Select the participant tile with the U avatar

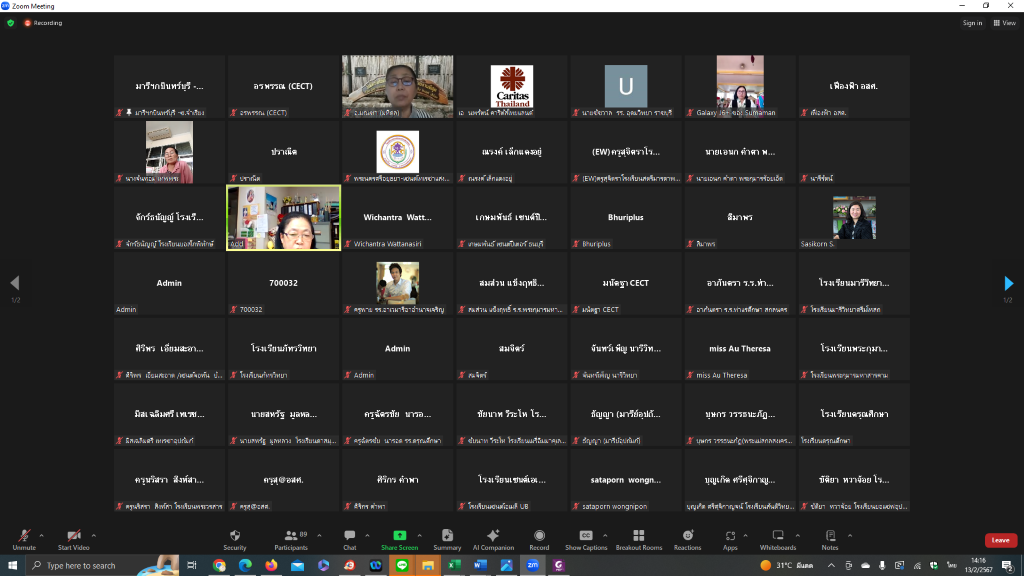click(626, 86)
